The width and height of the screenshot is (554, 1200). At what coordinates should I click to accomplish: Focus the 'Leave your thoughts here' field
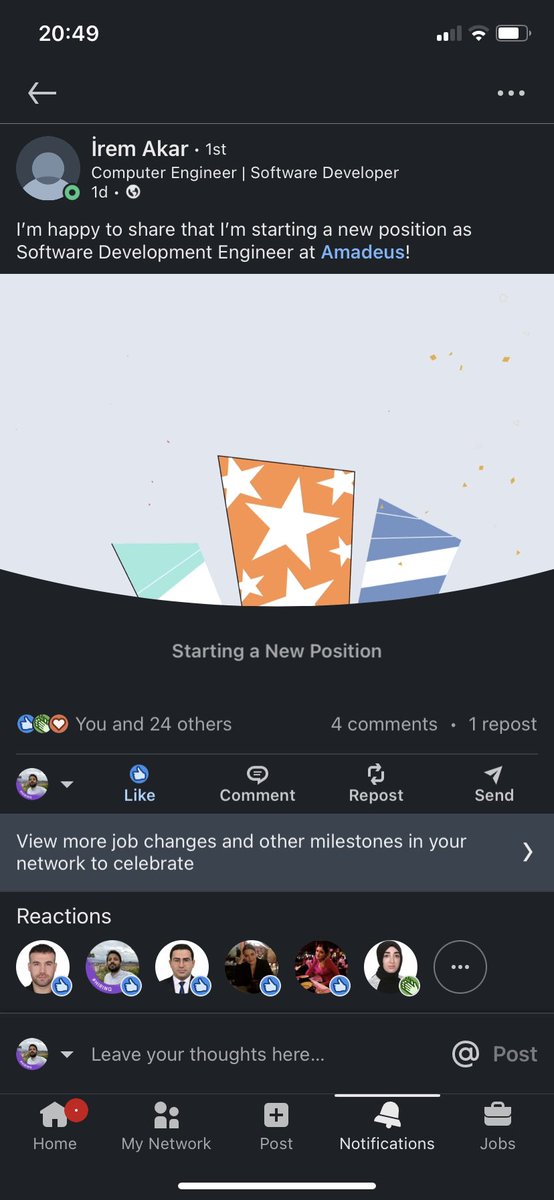(208, 1054)
